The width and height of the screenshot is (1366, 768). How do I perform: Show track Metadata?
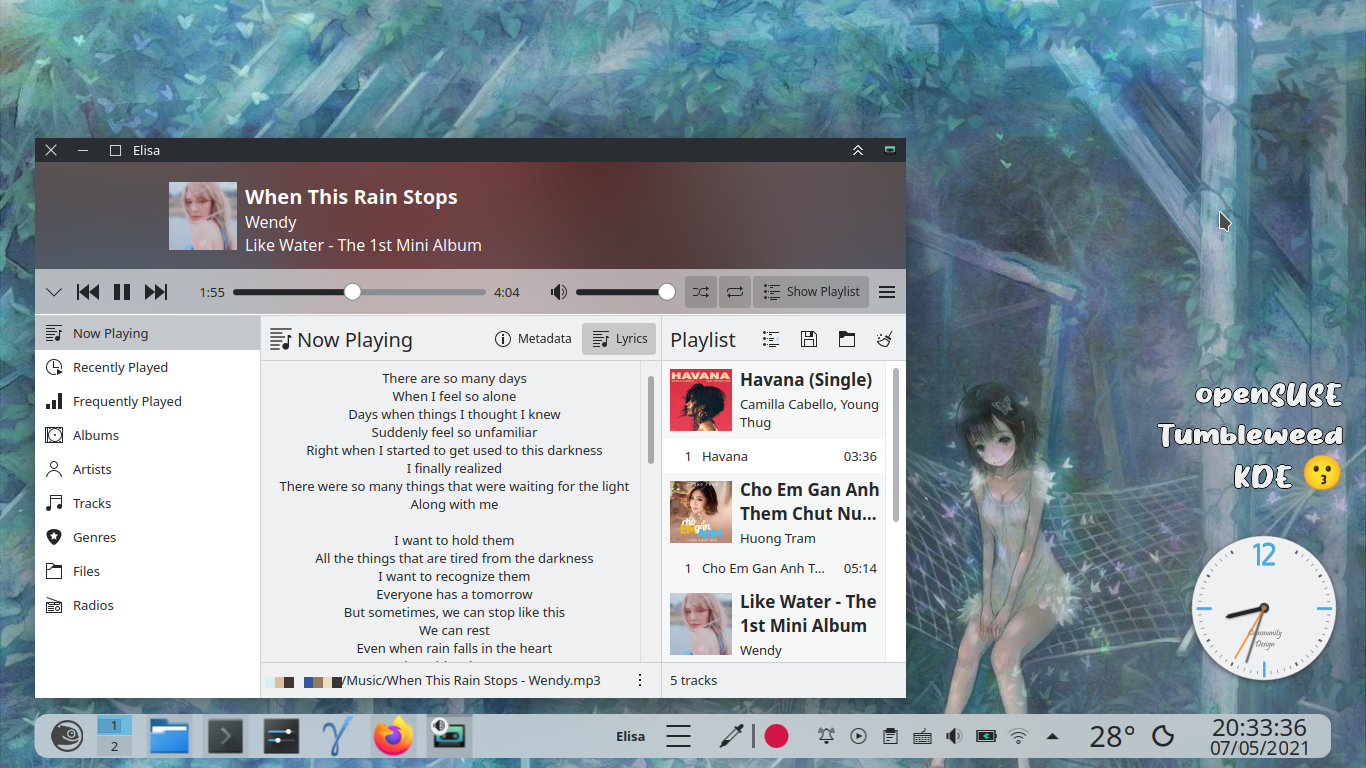[x=533, y=339]
